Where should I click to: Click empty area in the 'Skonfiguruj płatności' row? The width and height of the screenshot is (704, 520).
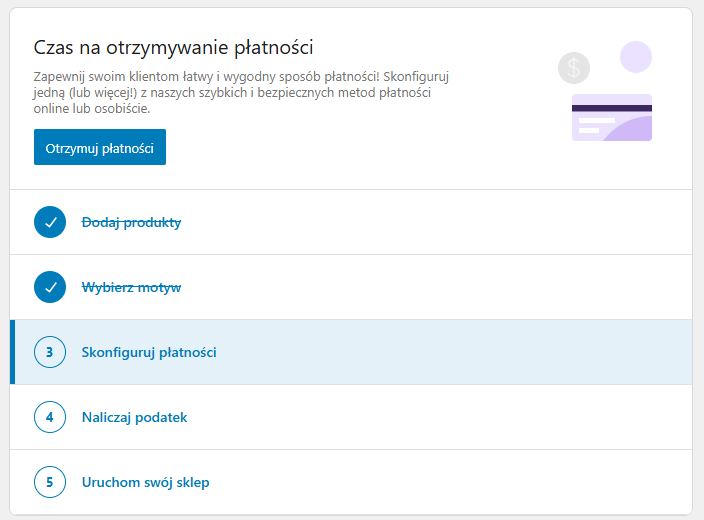pos(450,352)
